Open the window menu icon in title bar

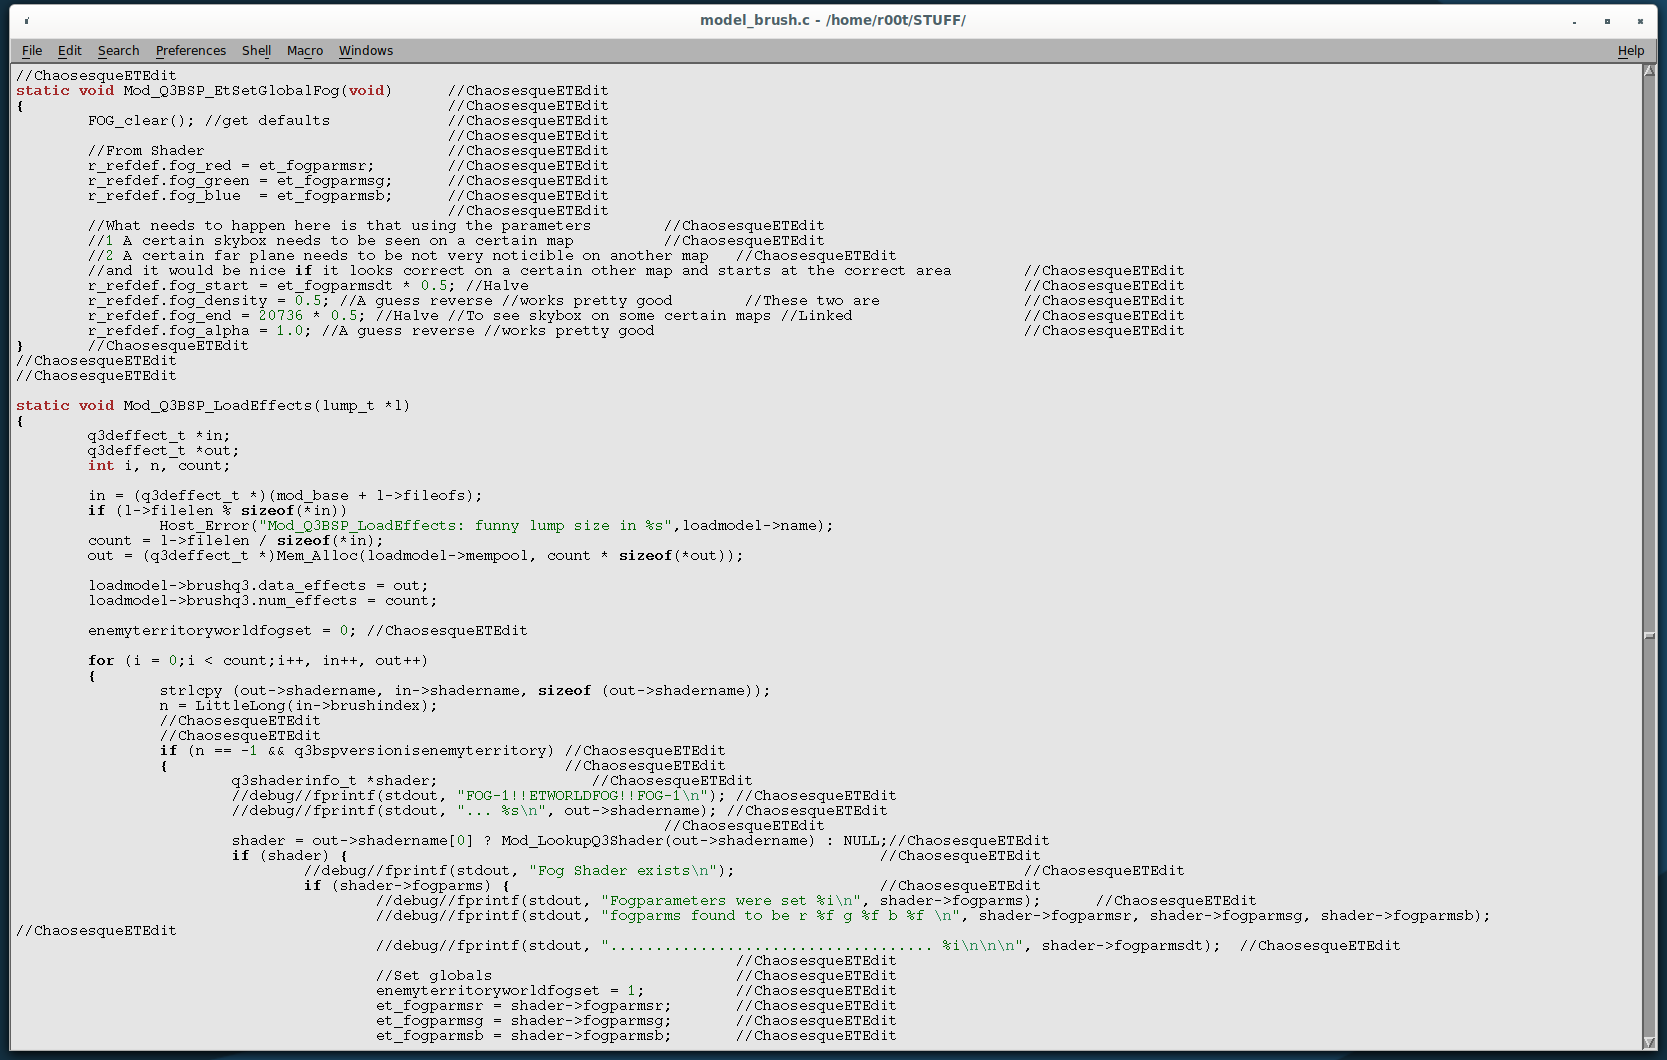[x=27, y=20]
